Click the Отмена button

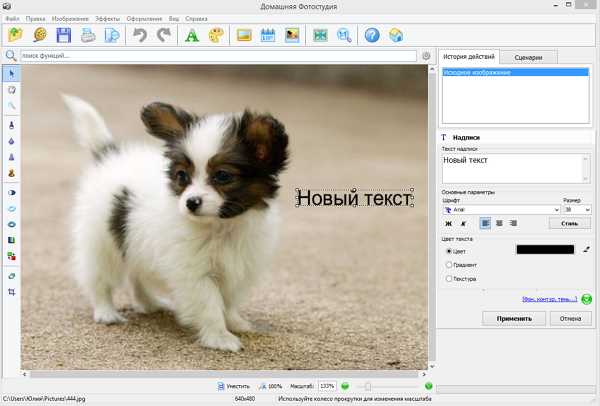(570, 318)
